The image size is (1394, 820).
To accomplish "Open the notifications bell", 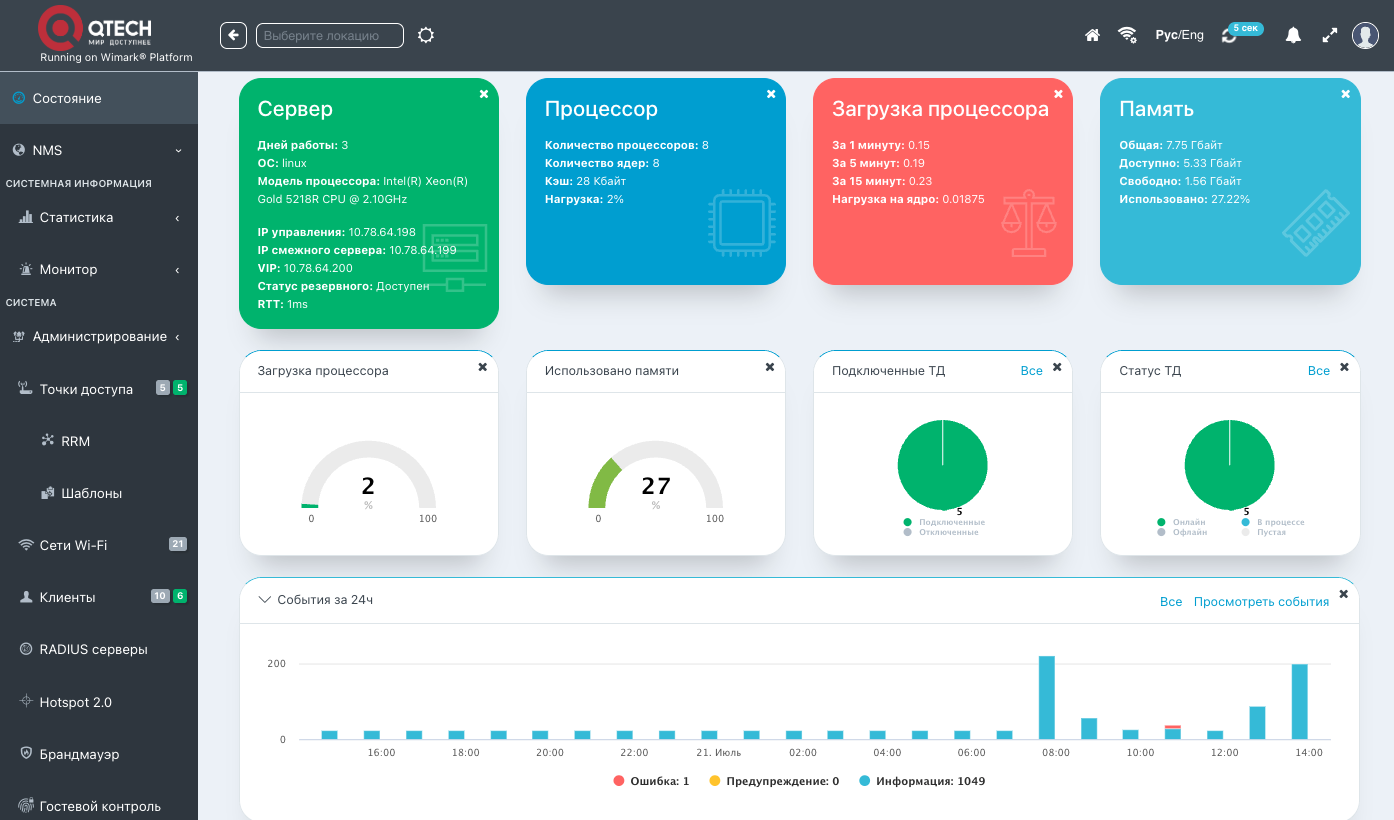I will pyautogui.click(x=1293, y=35).
